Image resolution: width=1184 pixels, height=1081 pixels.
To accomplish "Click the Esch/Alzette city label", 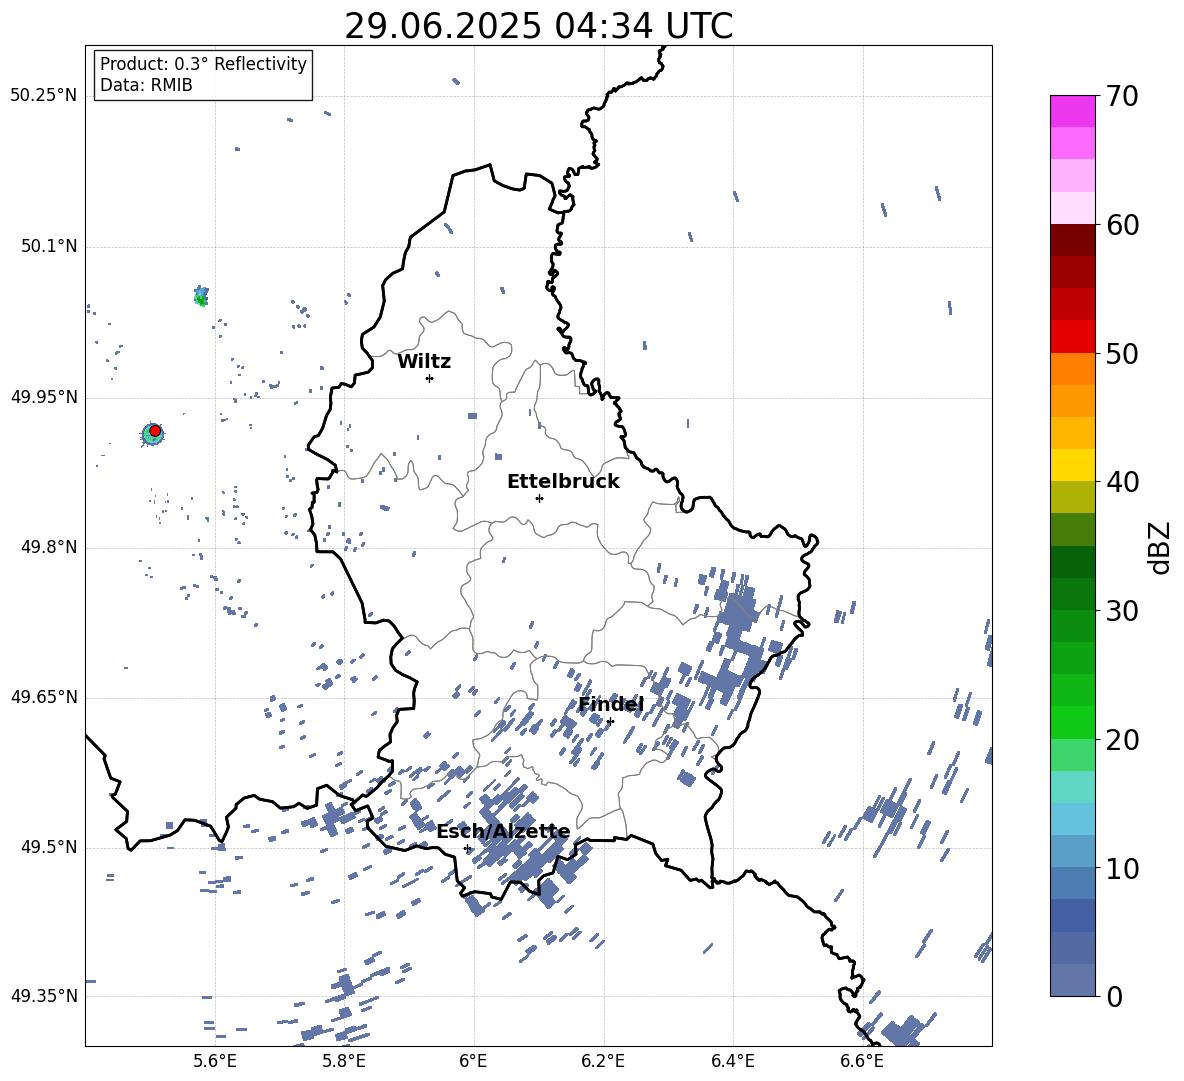I will 503,831.
